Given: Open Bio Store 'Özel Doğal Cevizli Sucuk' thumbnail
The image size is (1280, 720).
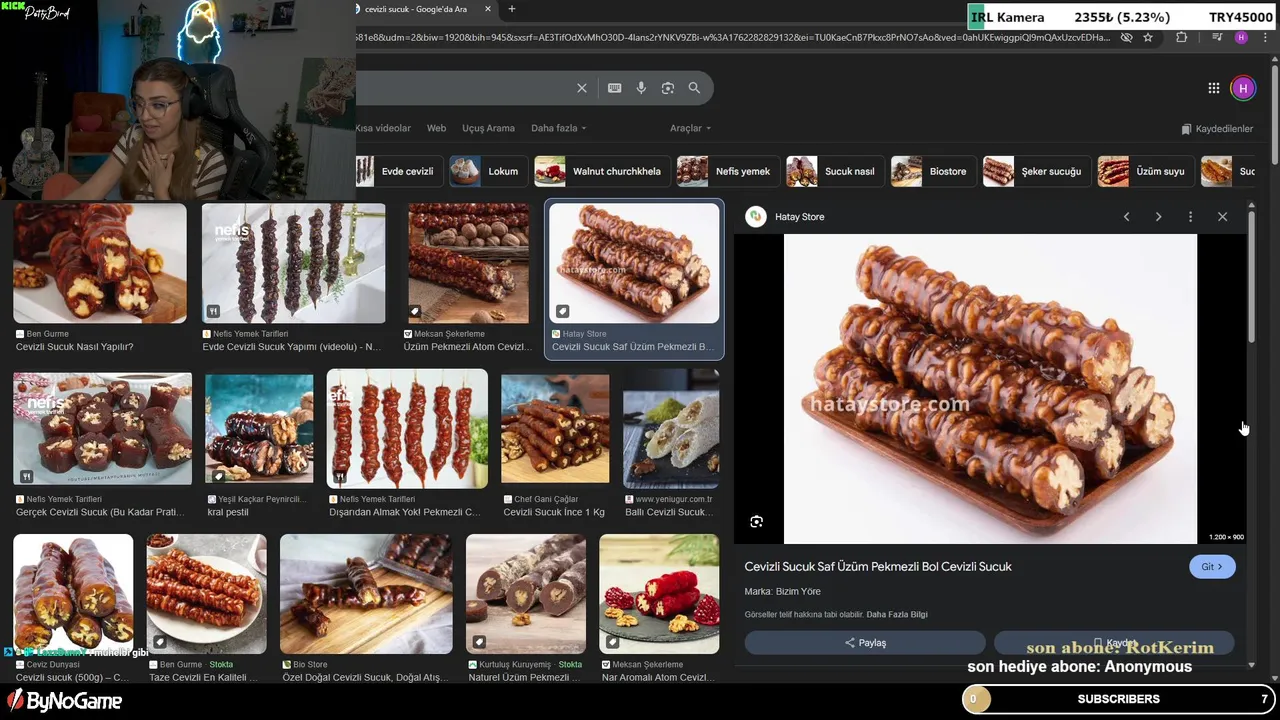Looking at the screenshot, I should pyautogui.click(x=366, y=593).
